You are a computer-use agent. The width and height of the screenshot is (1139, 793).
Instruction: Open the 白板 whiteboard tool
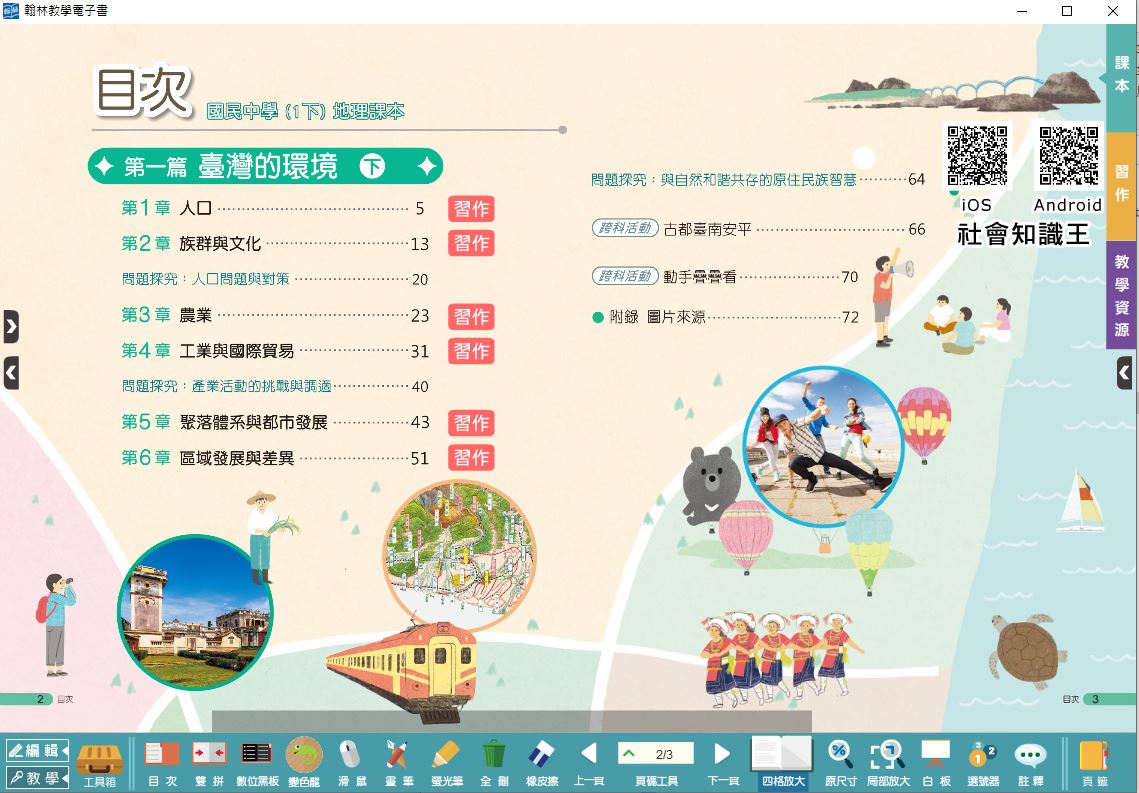[x=935, y=762]
